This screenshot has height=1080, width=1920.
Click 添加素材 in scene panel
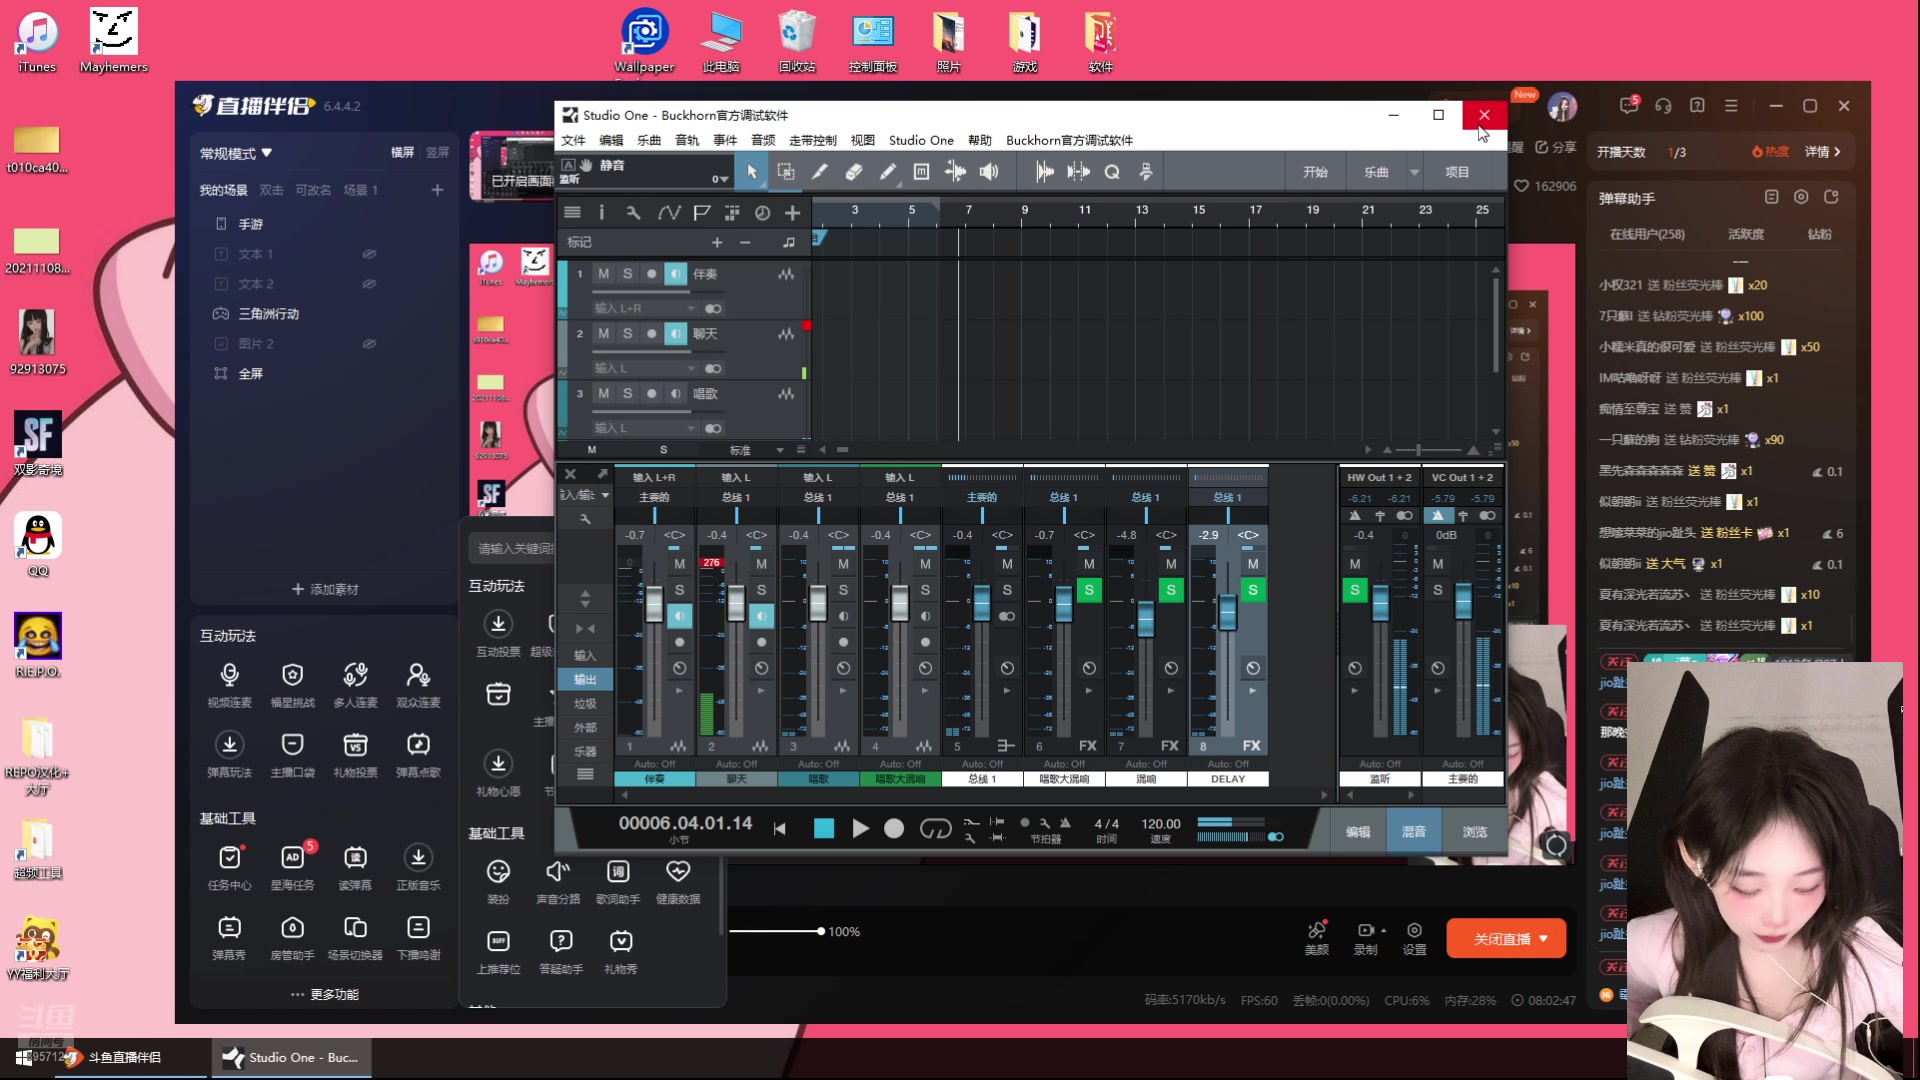click(x=325, y=589)
